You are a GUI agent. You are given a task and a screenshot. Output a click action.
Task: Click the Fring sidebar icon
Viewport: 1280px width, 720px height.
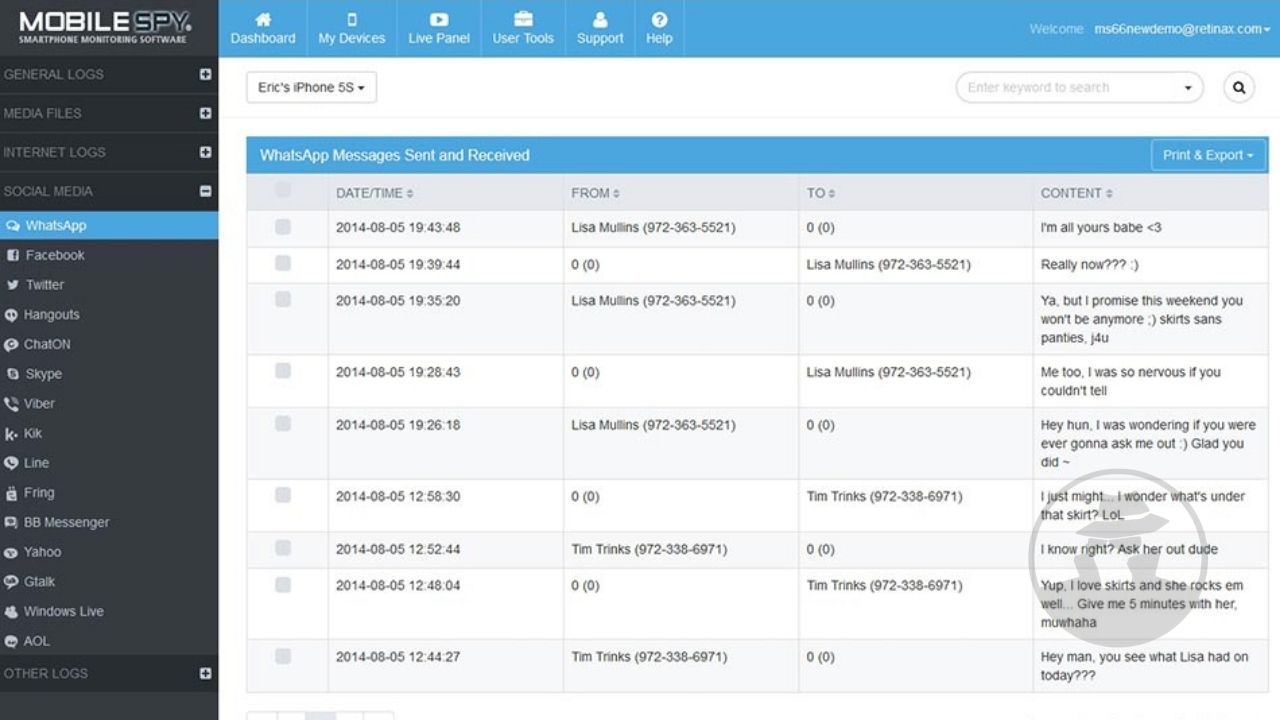[x=12, y=493]
